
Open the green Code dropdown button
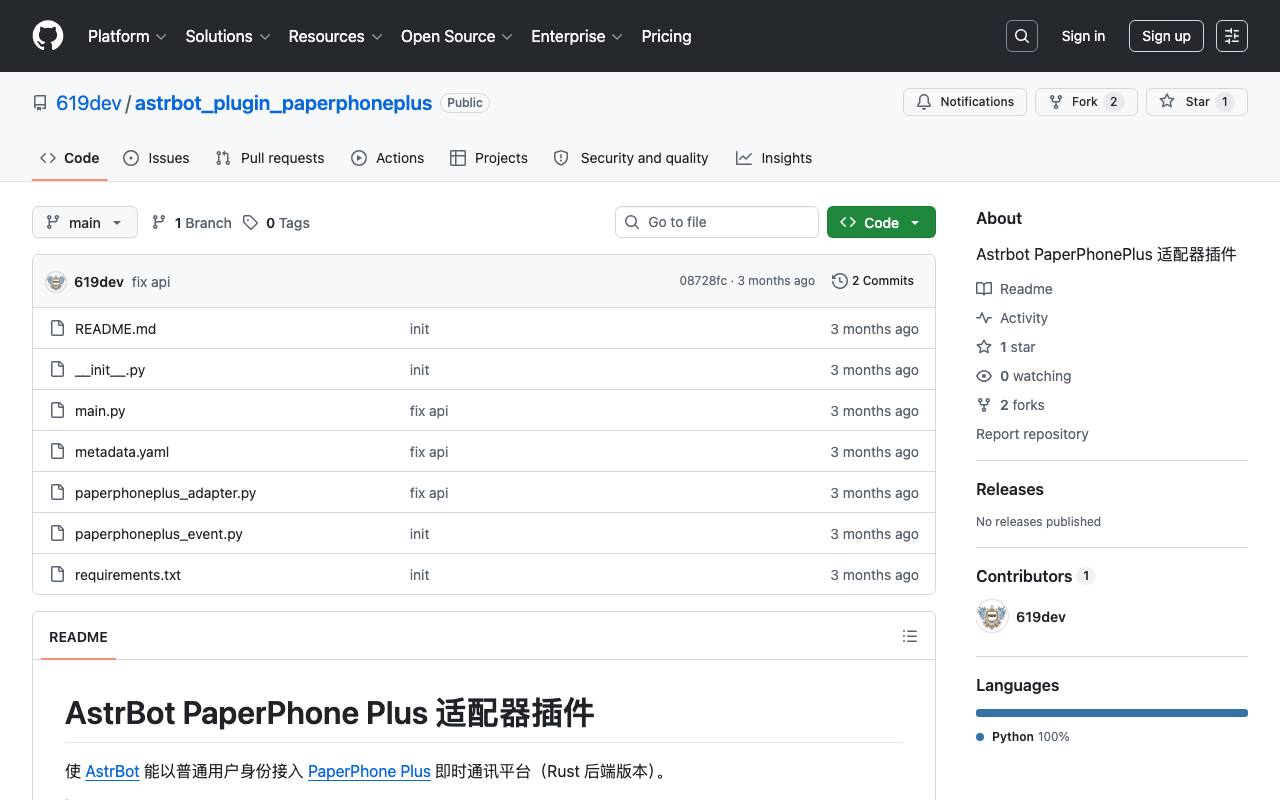881,222
